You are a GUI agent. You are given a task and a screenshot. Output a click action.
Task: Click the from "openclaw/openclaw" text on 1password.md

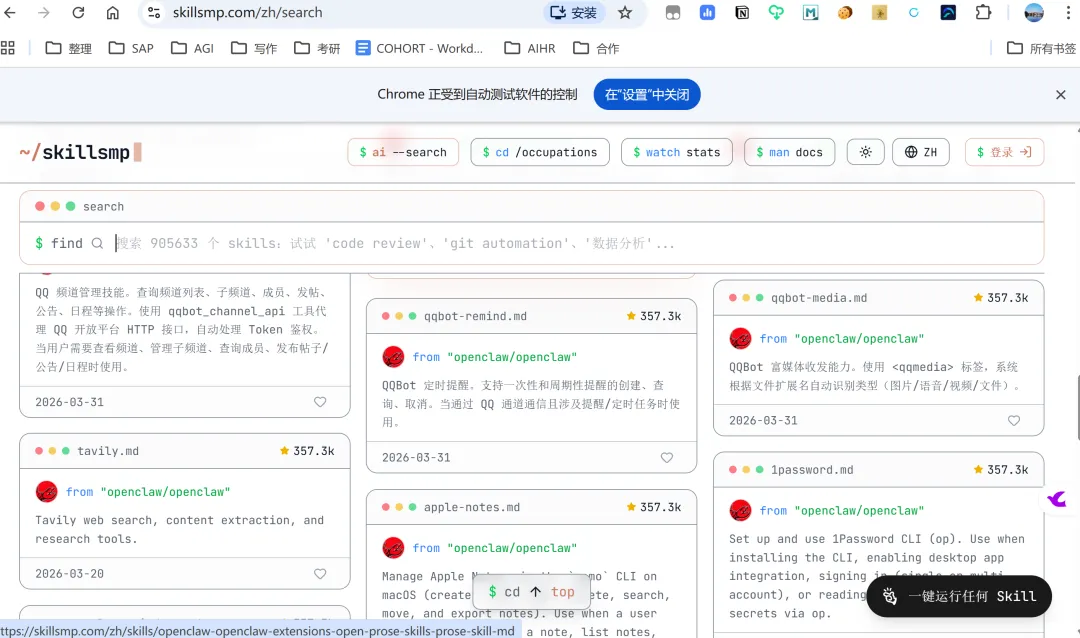(842, 511)
